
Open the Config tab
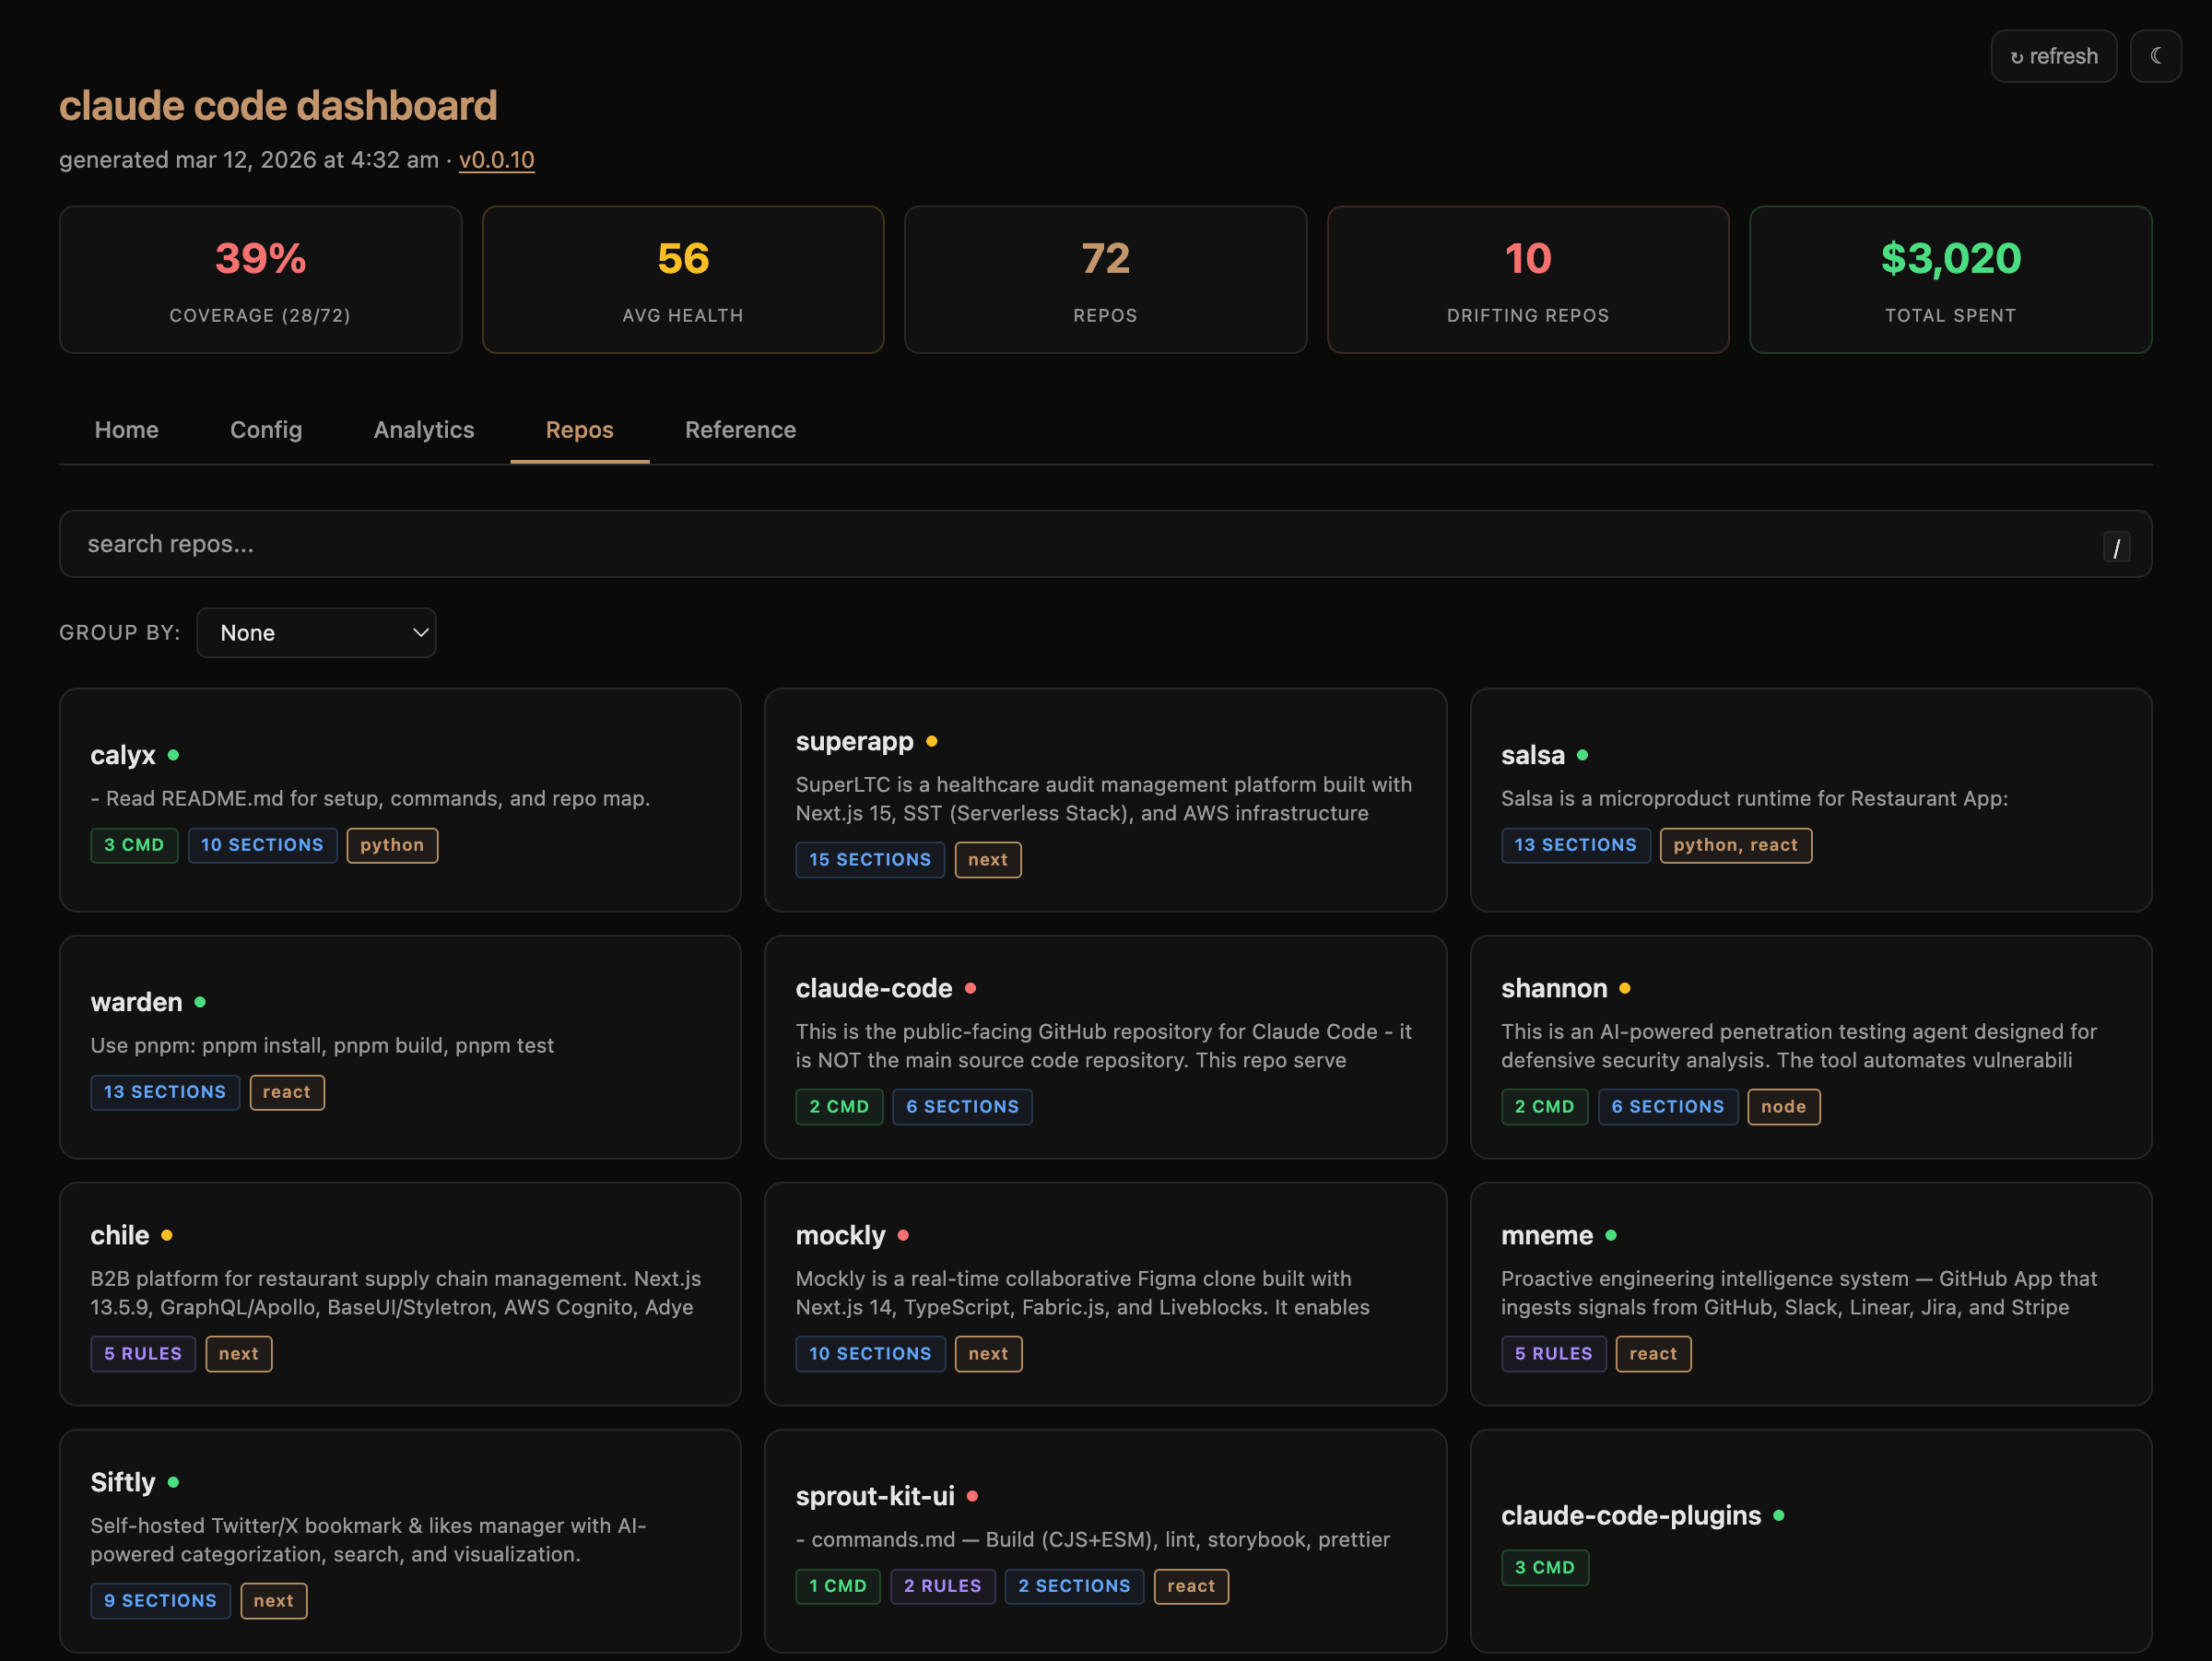click(x=266, y=430)
